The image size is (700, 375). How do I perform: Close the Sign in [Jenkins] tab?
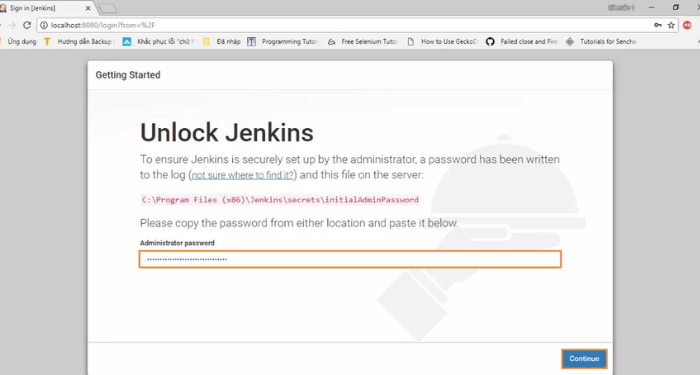tap(88, 8)
